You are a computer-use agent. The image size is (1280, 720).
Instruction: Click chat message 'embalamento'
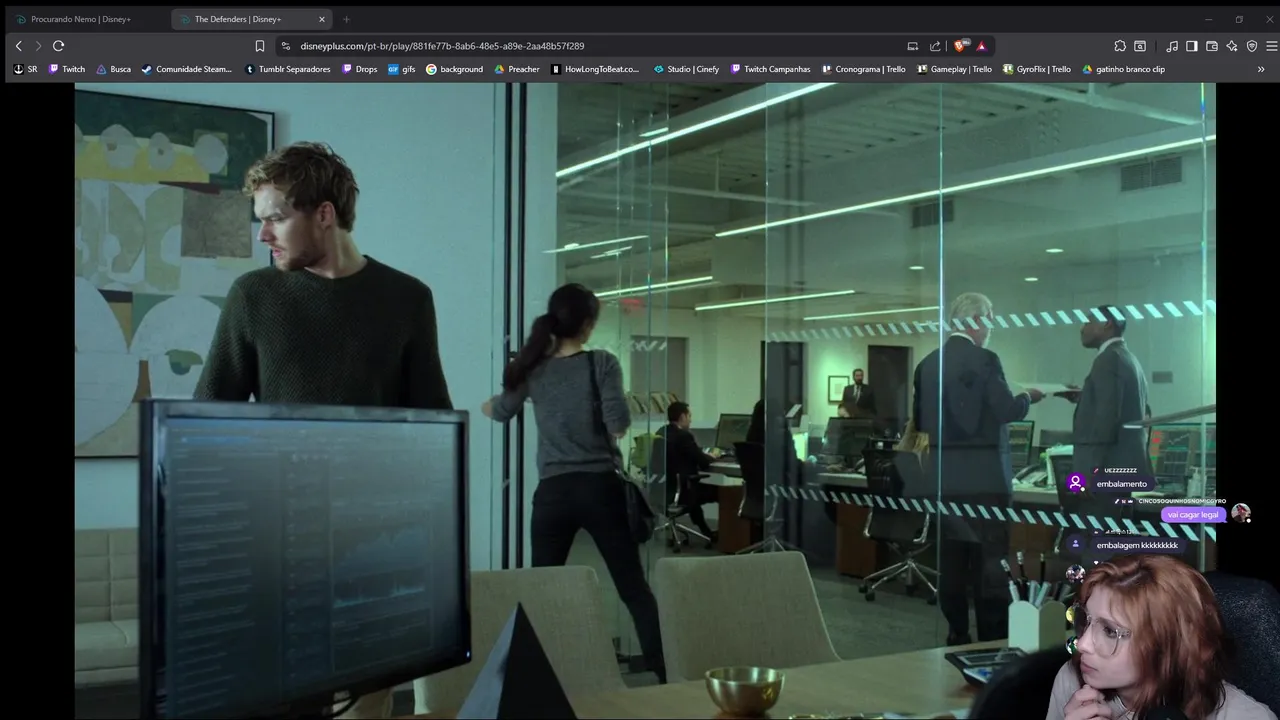point(1121,484)
